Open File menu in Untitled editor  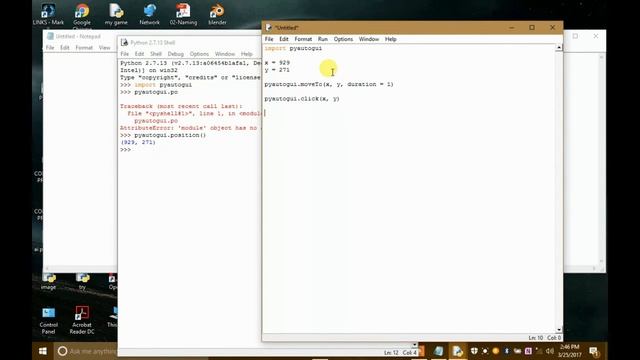[x=269, y=39]
